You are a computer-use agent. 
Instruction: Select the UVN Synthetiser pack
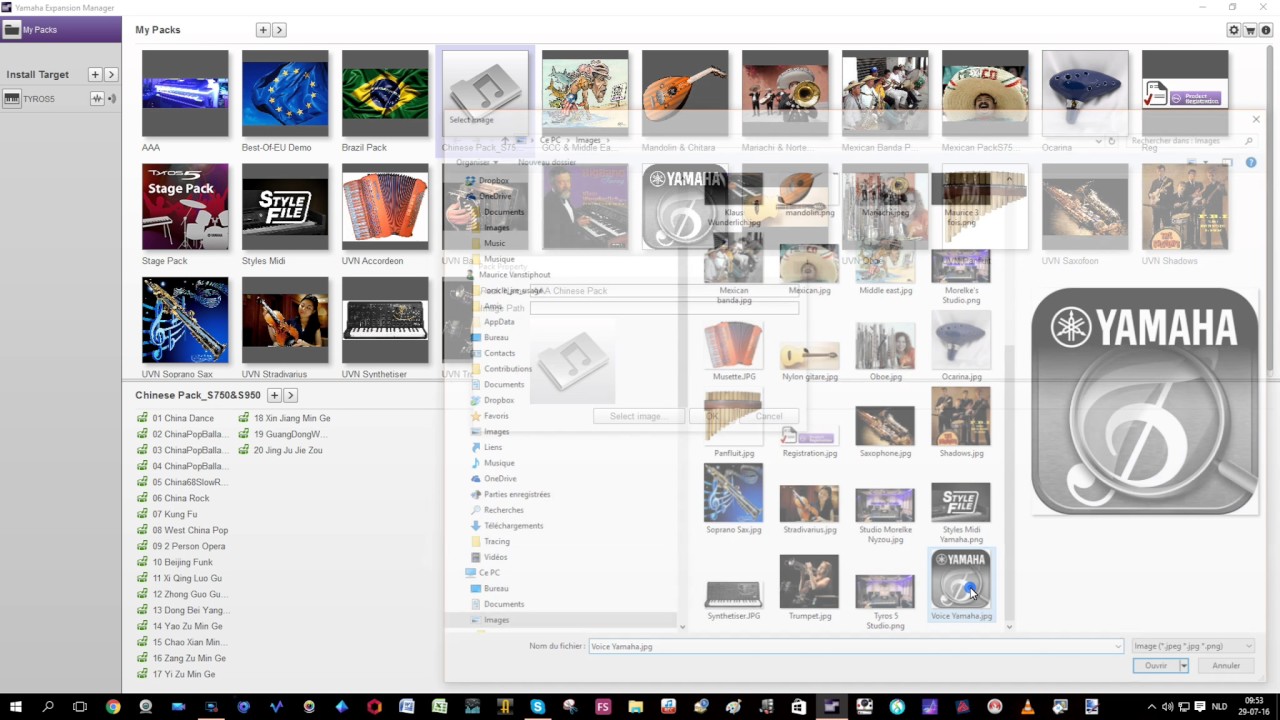(x=385, y=320)
